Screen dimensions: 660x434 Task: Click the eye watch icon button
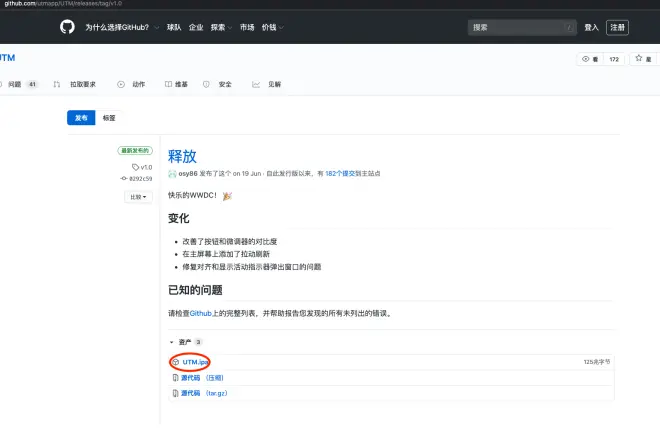(x=590, y=59)
